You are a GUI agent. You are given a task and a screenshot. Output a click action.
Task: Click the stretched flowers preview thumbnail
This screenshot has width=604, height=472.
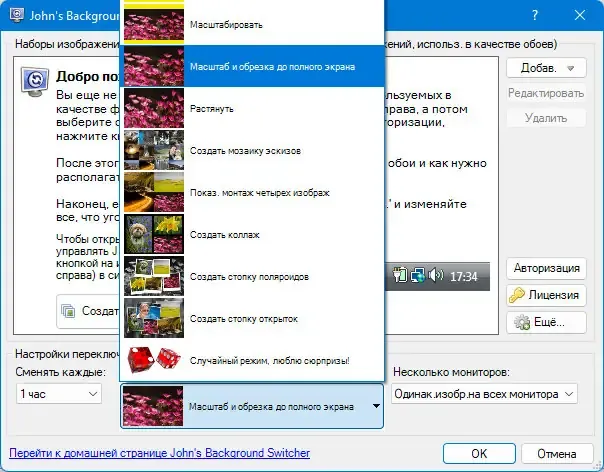[x=154, y=108]
